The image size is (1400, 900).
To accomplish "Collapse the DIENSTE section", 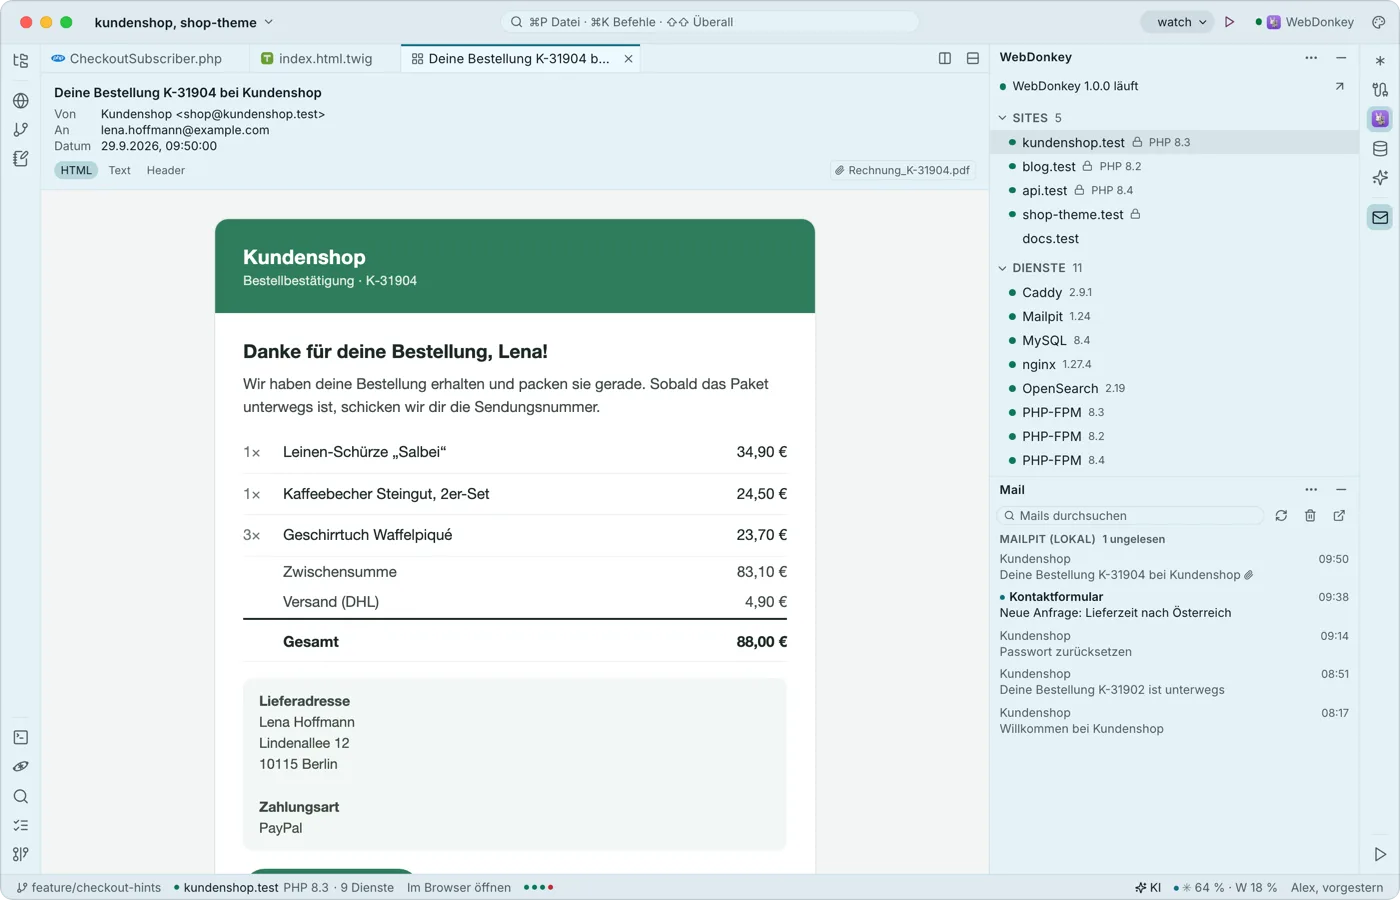I will [1003, 268].
